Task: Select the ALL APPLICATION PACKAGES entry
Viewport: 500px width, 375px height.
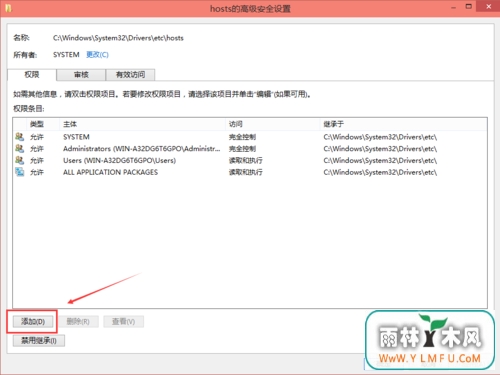Action: pyautogui.click(x=110, y=172)
